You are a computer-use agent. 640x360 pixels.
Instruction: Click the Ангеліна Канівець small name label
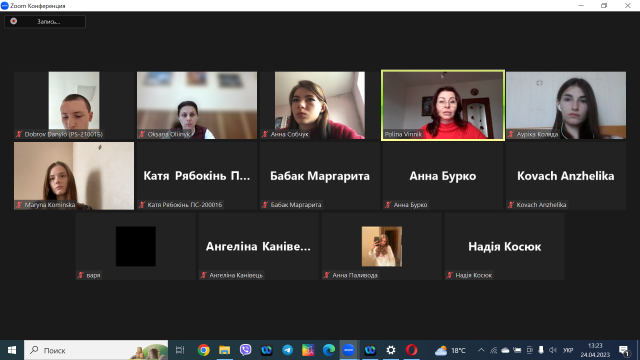(x=236, y=275)
